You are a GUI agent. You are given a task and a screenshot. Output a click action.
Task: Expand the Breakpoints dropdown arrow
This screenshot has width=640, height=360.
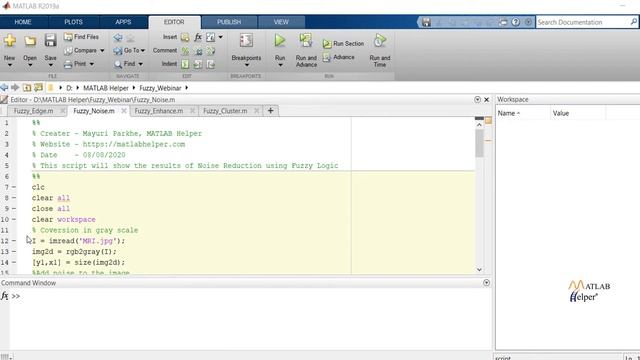[x=246, y=65]
